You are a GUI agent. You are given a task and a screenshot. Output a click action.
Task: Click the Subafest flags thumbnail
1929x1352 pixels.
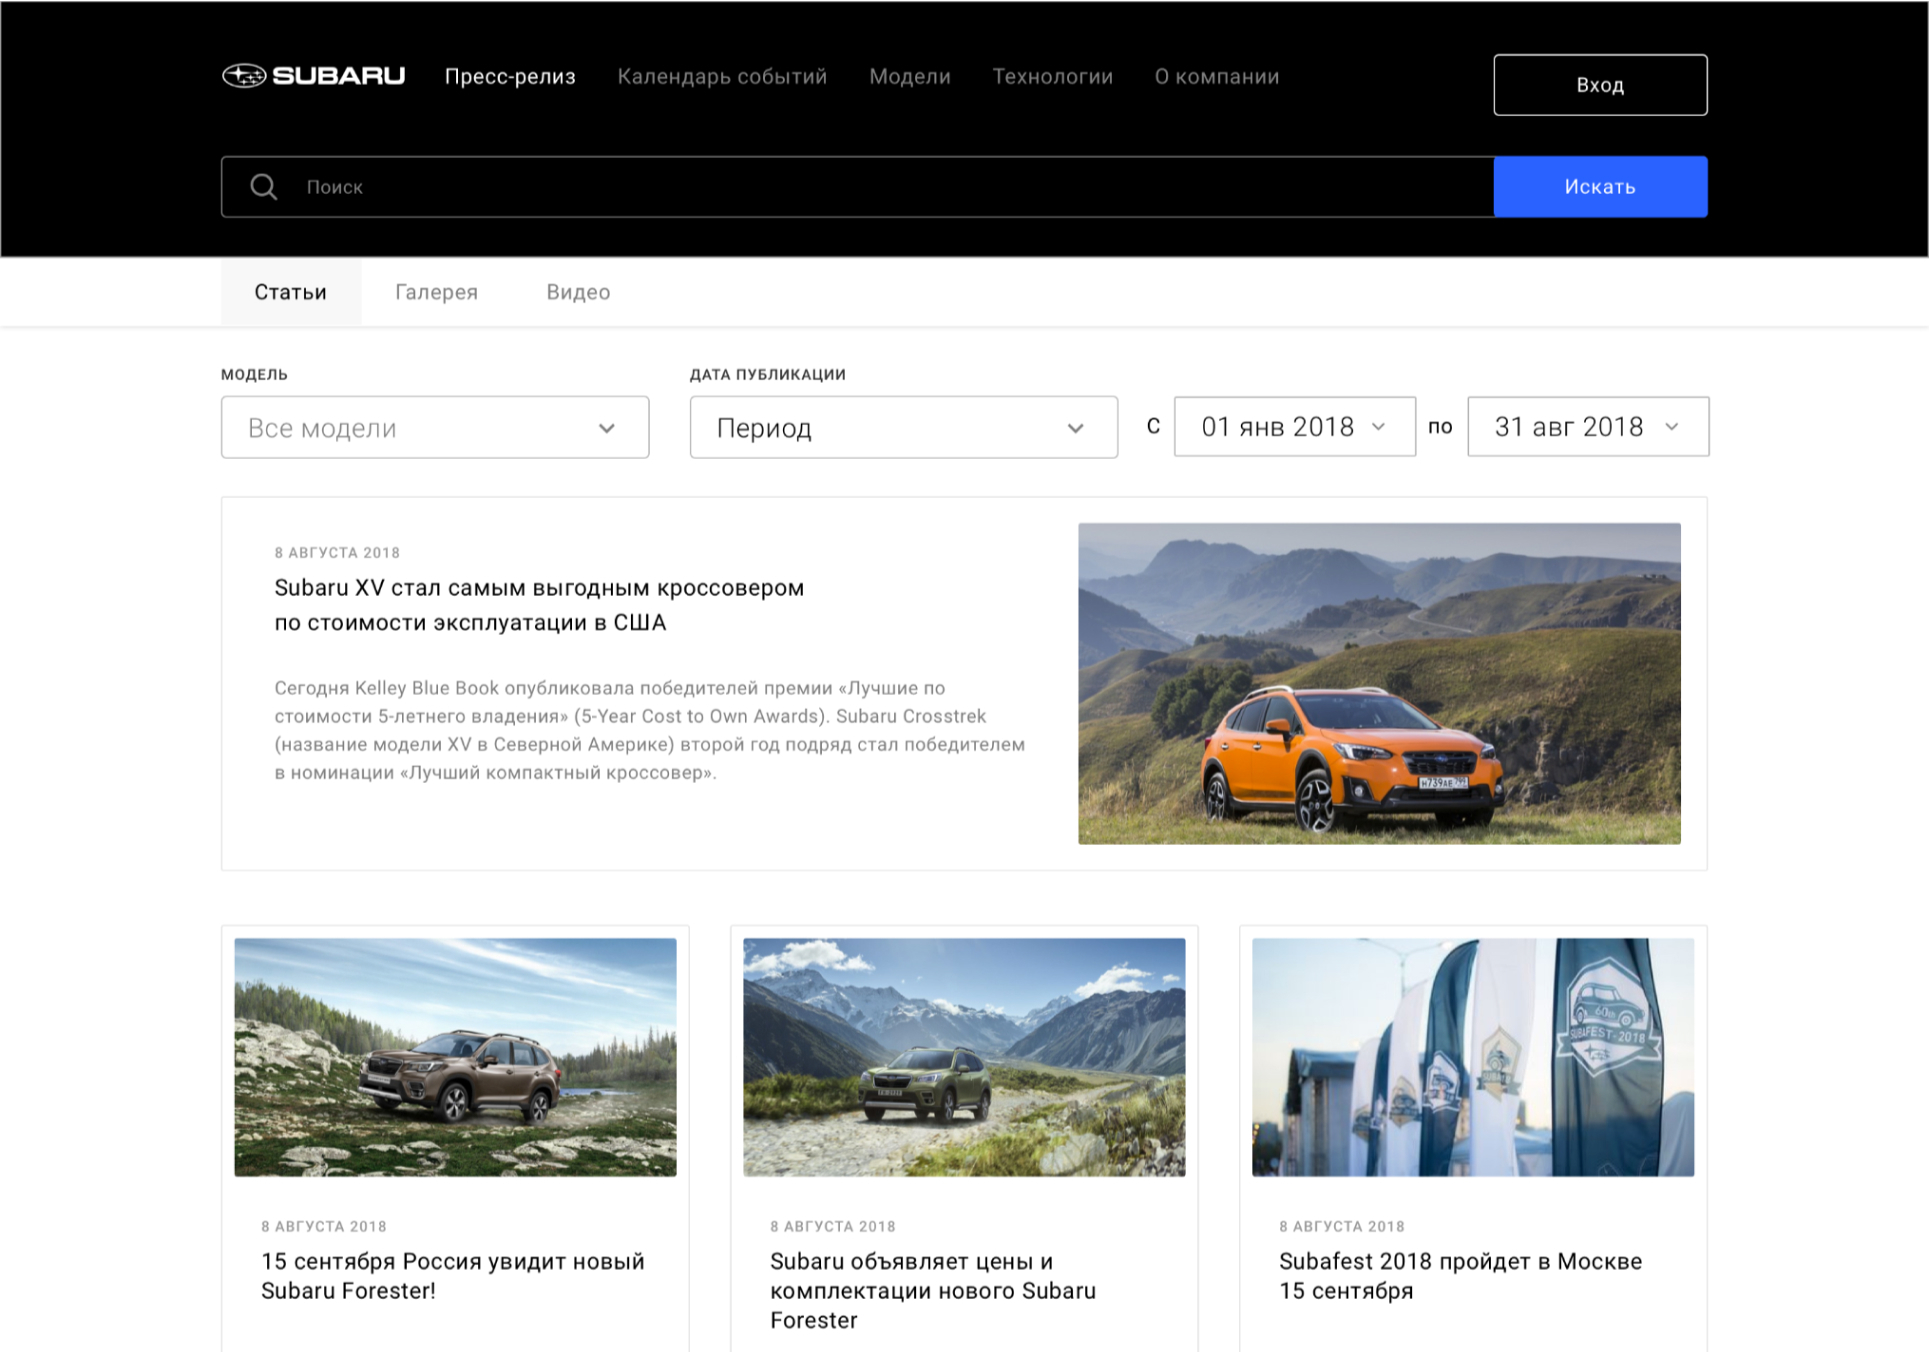click(x=1473, y=1057)
